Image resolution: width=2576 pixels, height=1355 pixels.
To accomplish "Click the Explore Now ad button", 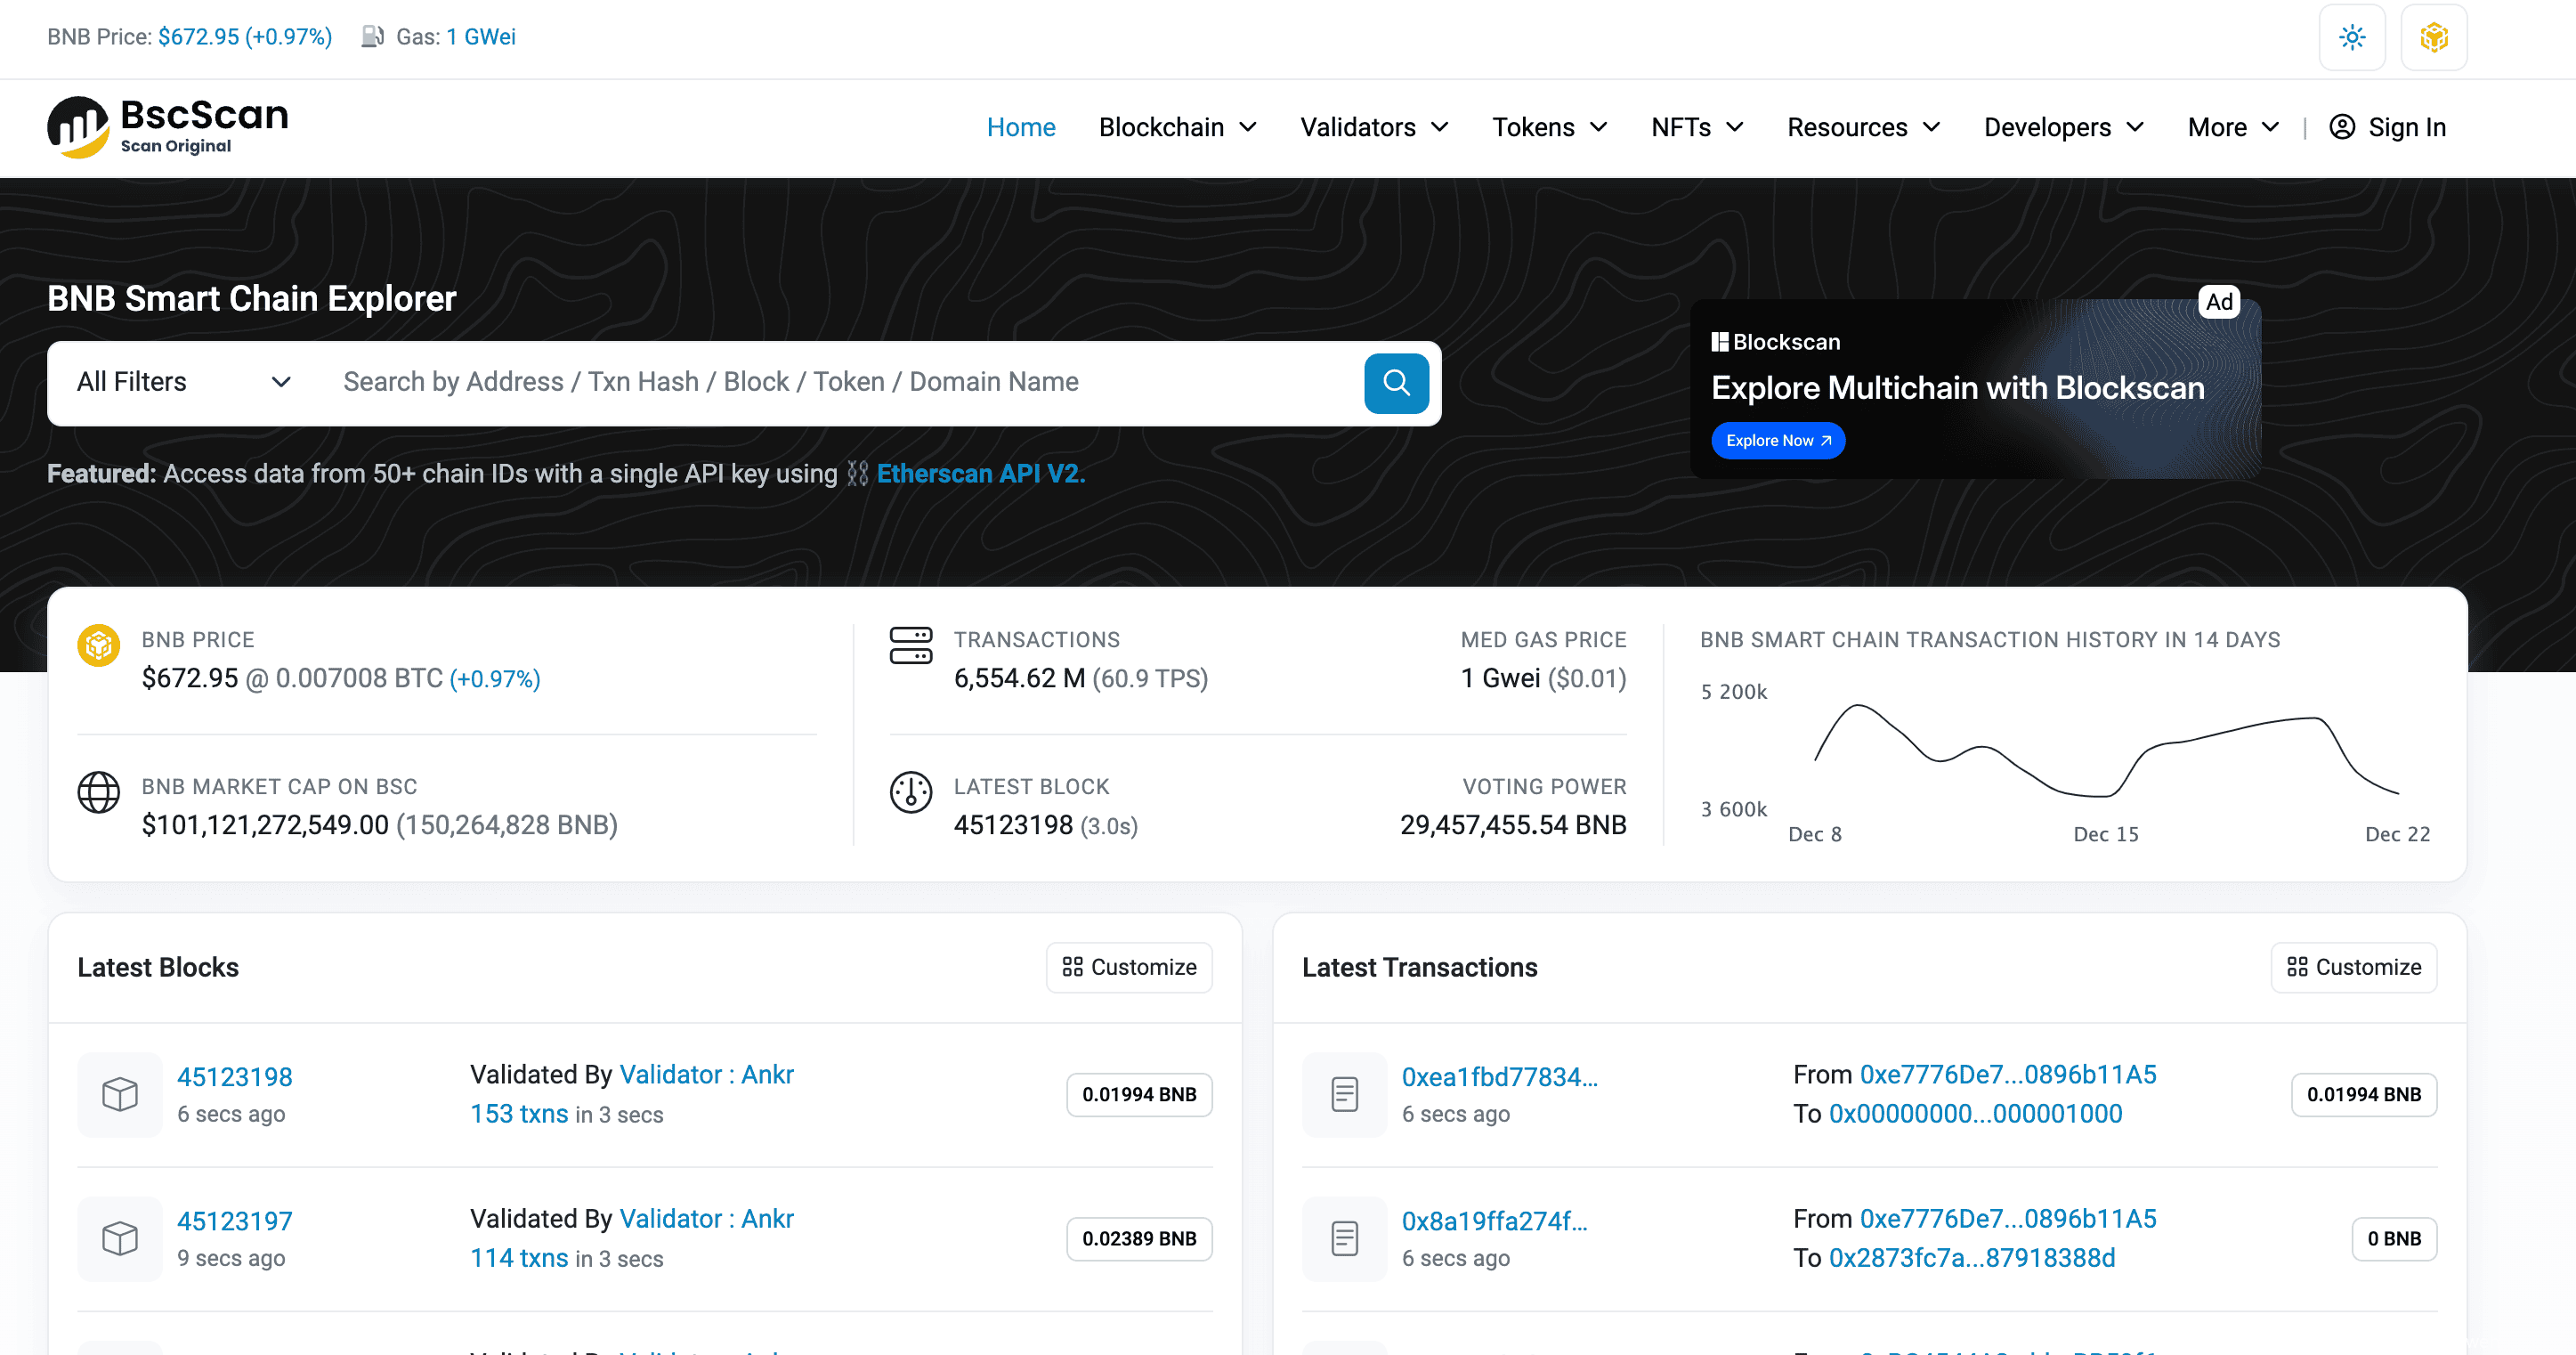I will 1777,441.
